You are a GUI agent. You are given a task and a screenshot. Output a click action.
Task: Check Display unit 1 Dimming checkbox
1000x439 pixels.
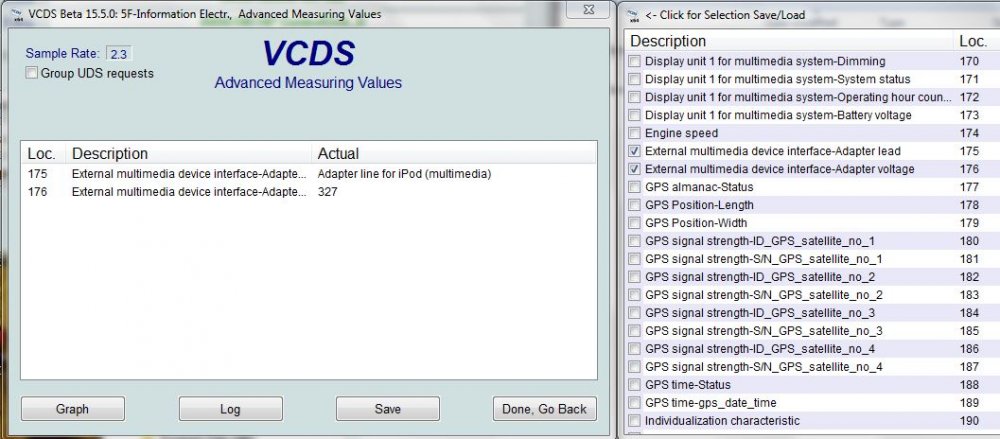(635, 62)
